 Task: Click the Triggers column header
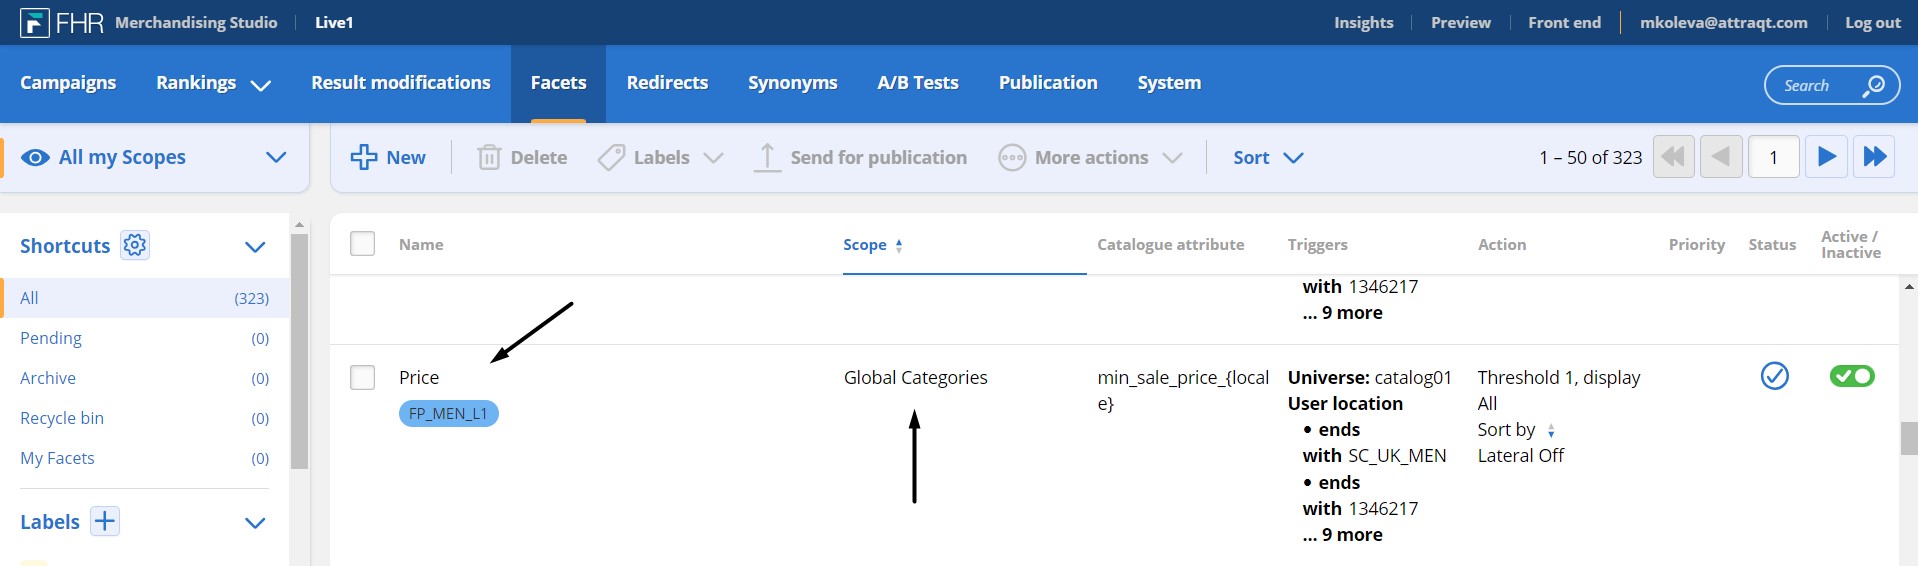tap(1317, 244)
